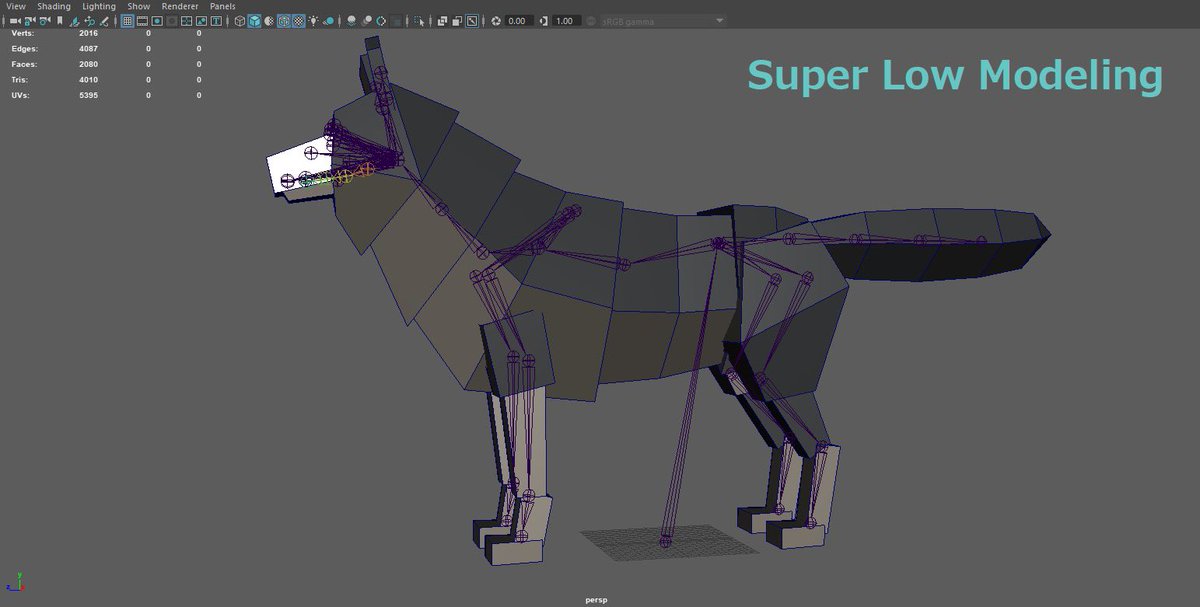Image resolution: width=1200 pixels, height=607 pixels.
Task: Open the Show menu
Action: coord(139,6)
